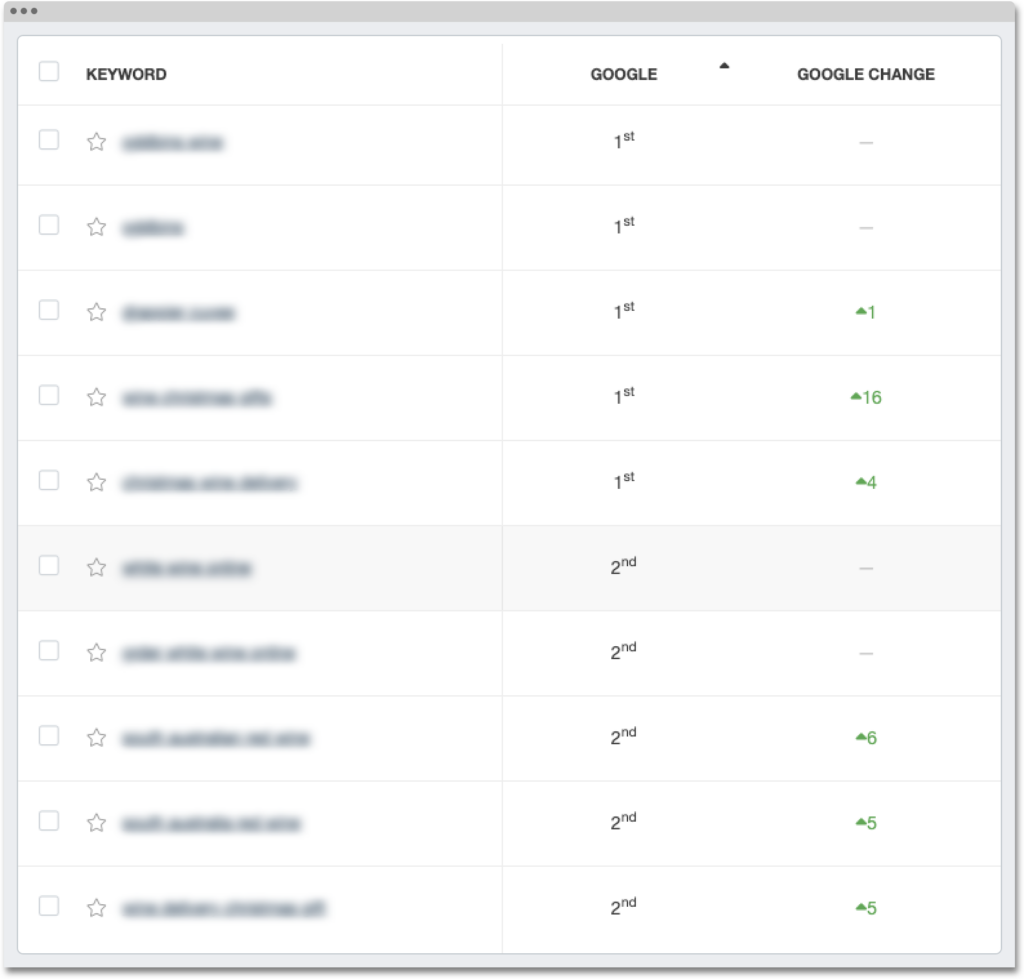Open the keyword link in the first row
The width and height of the screenshot is (1024, 979).
[172, 143]
